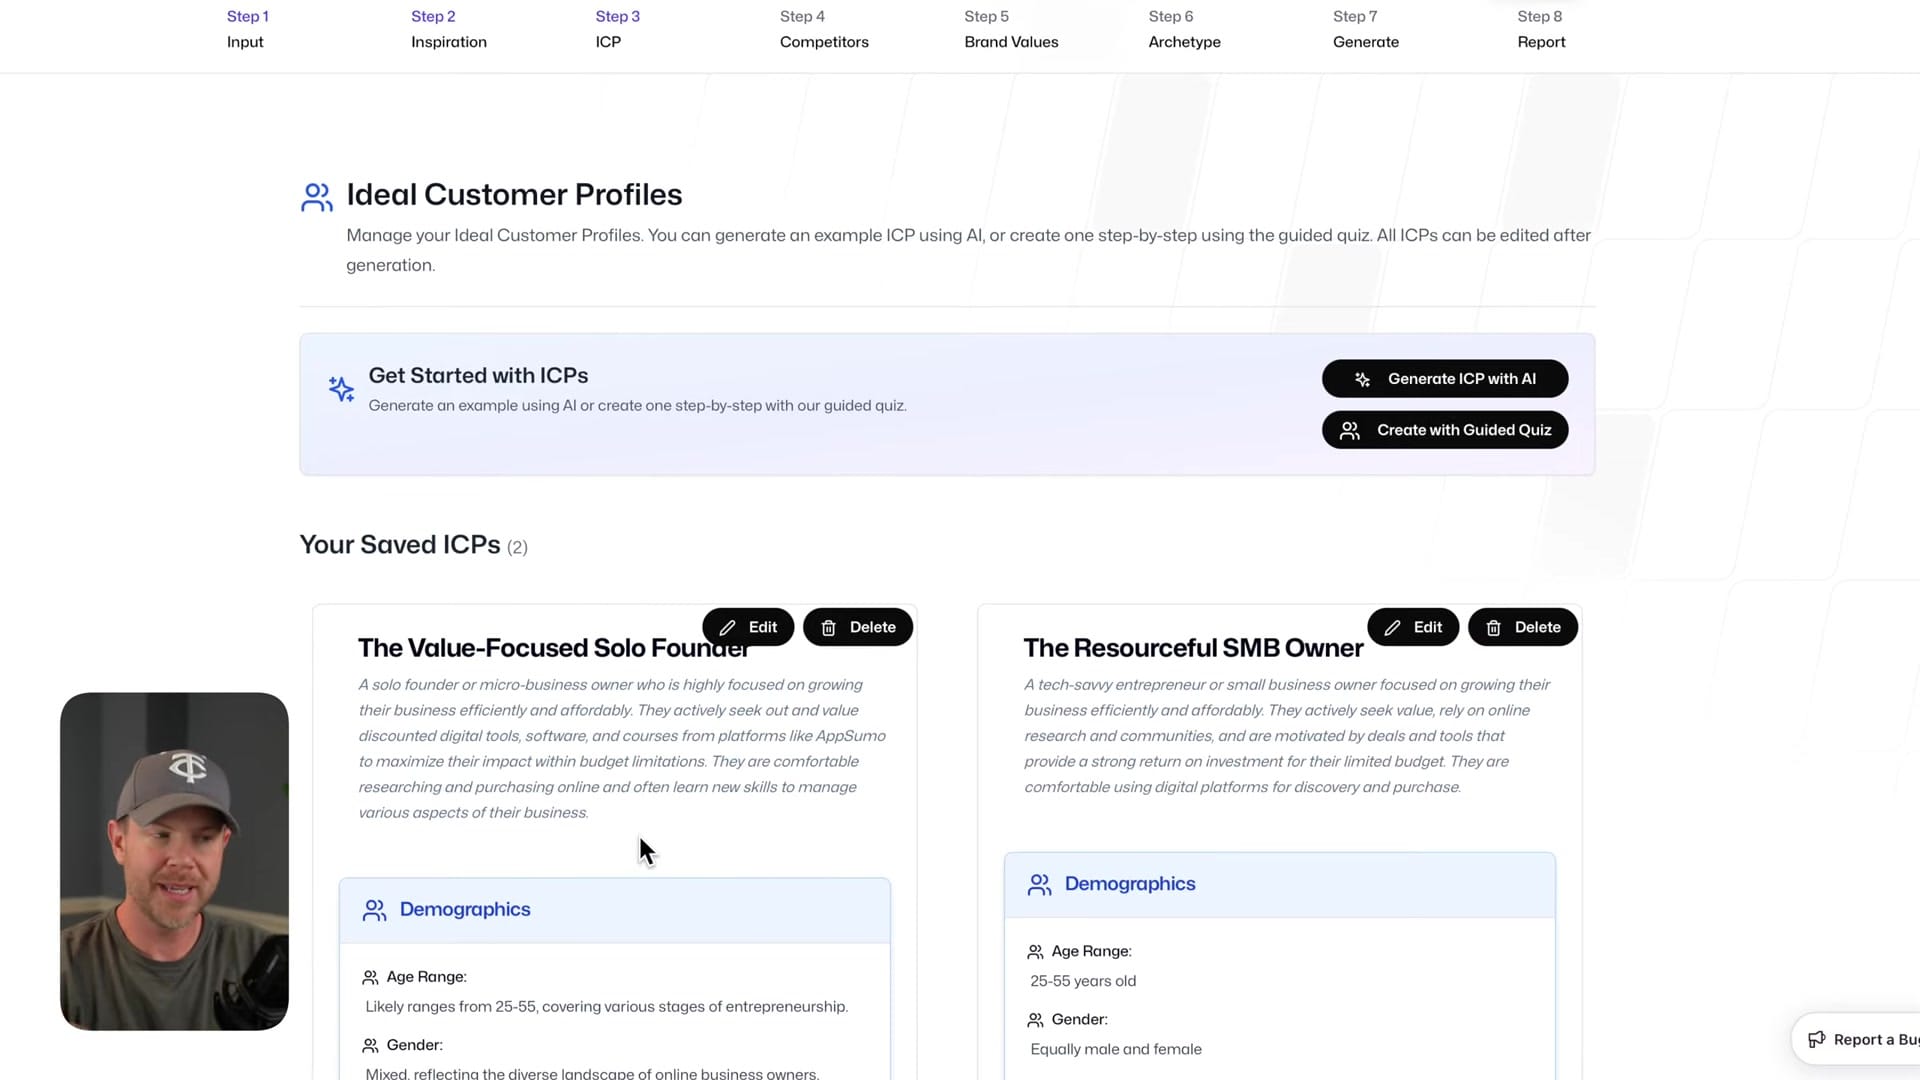Click The Value-Focused Solo Founder title

[x=554, y=648]
